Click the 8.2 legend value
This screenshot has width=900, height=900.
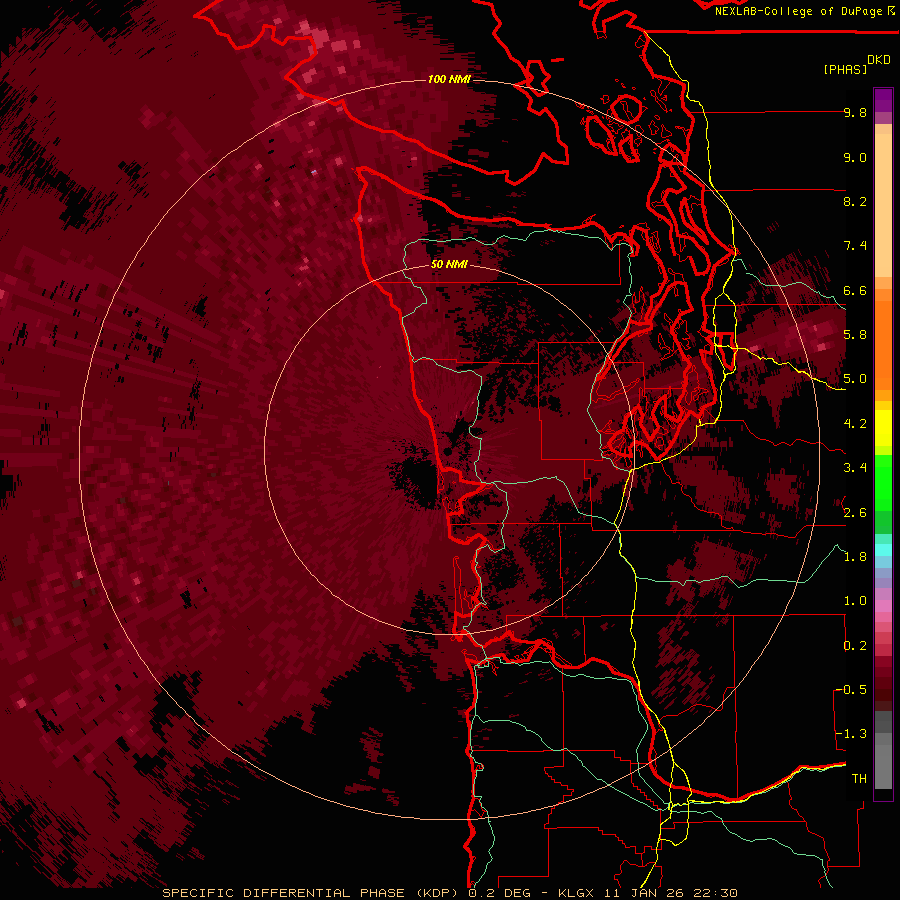tap(855, 201)
